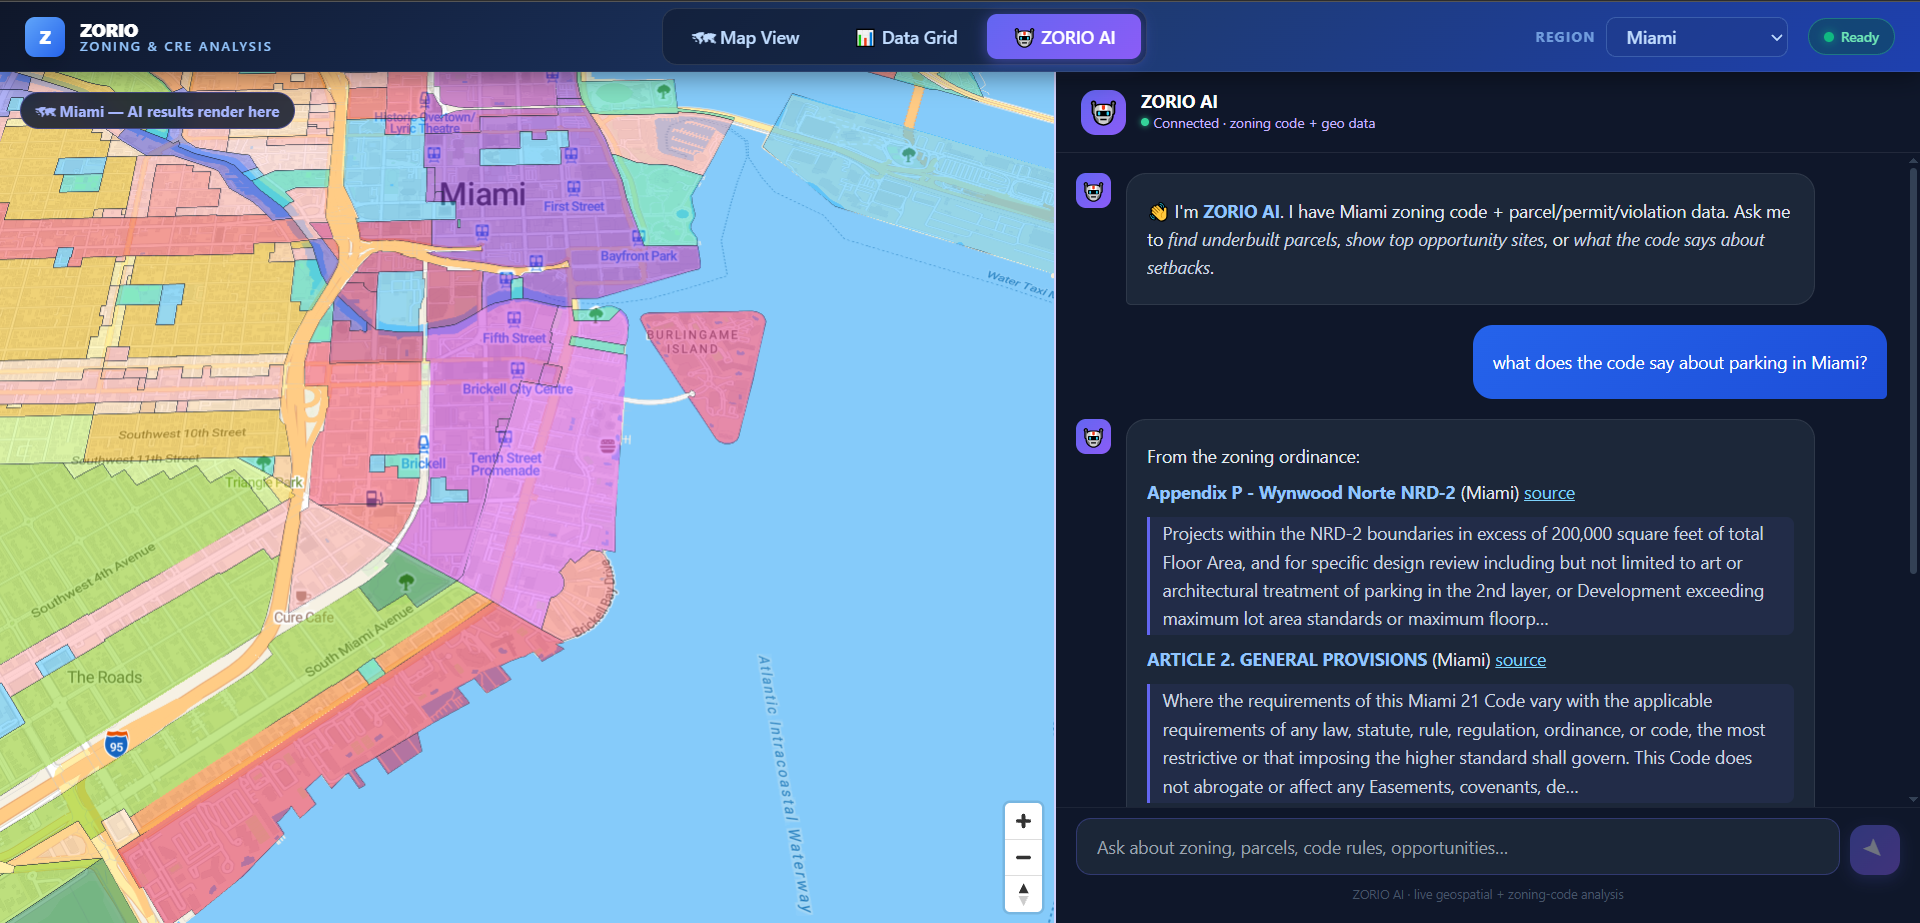Send the chat message with arrow button
The image size is (1920, 923).
click(1874, 849)
